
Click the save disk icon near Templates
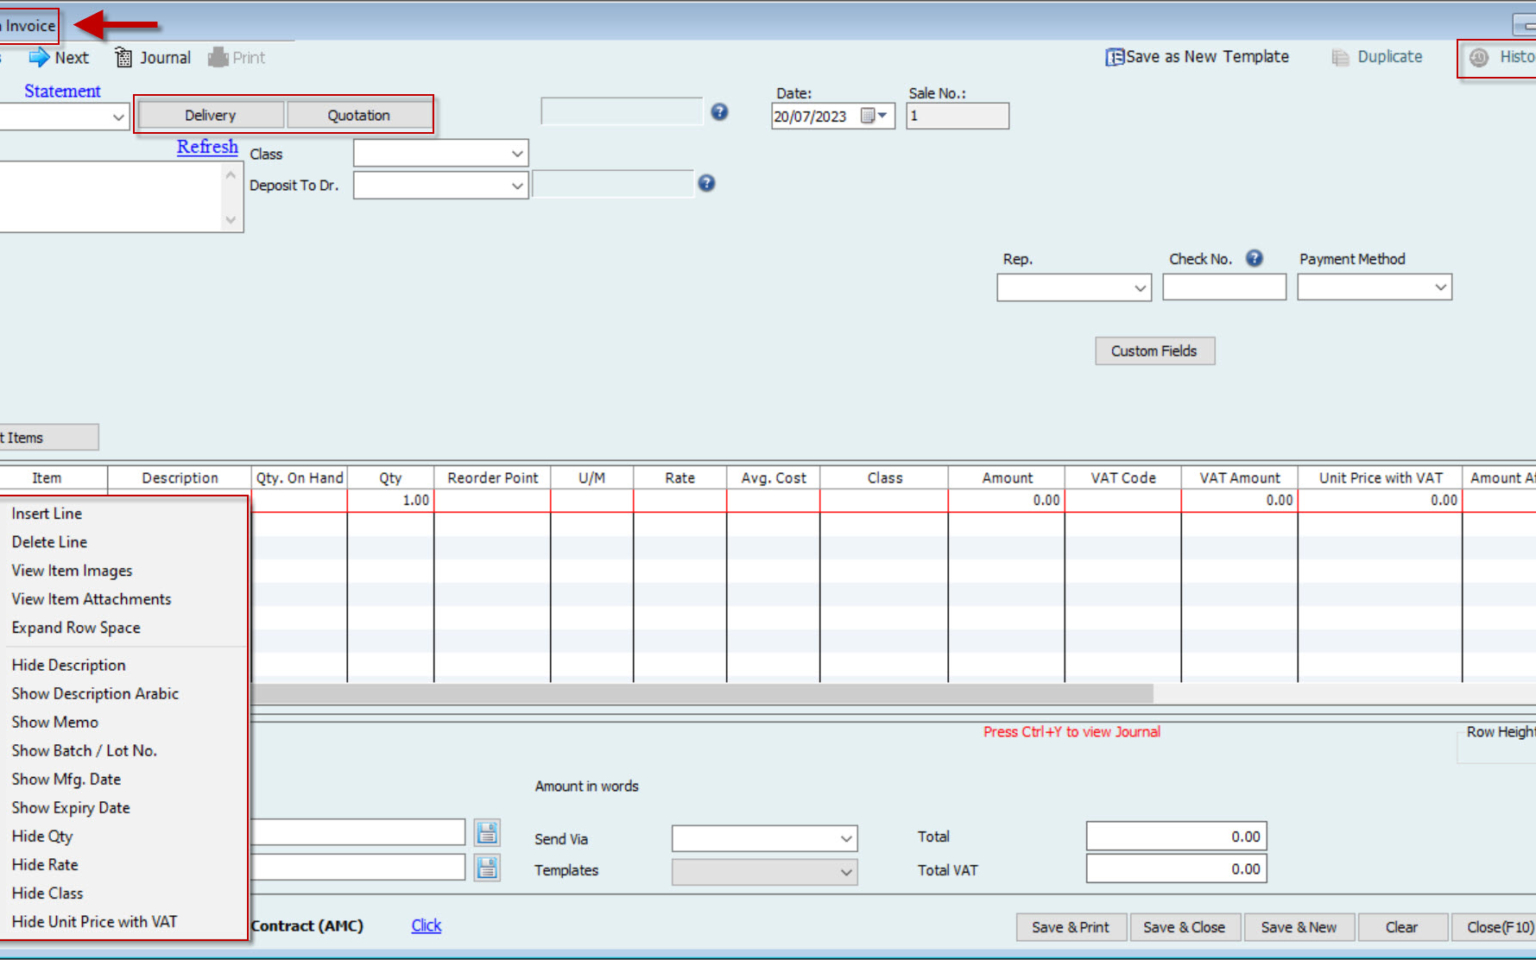487,867
